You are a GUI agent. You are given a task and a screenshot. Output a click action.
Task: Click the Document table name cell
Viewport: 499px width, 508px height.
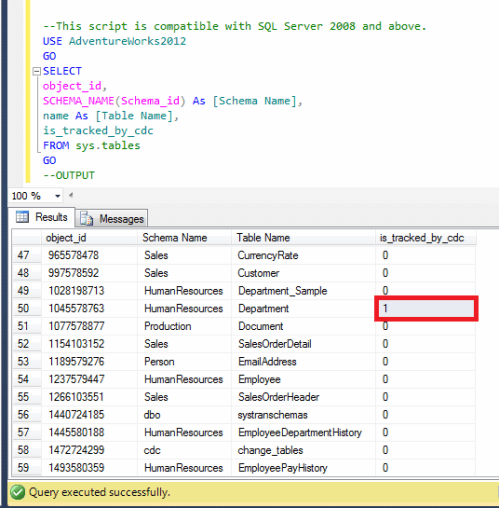coord(303,326)
